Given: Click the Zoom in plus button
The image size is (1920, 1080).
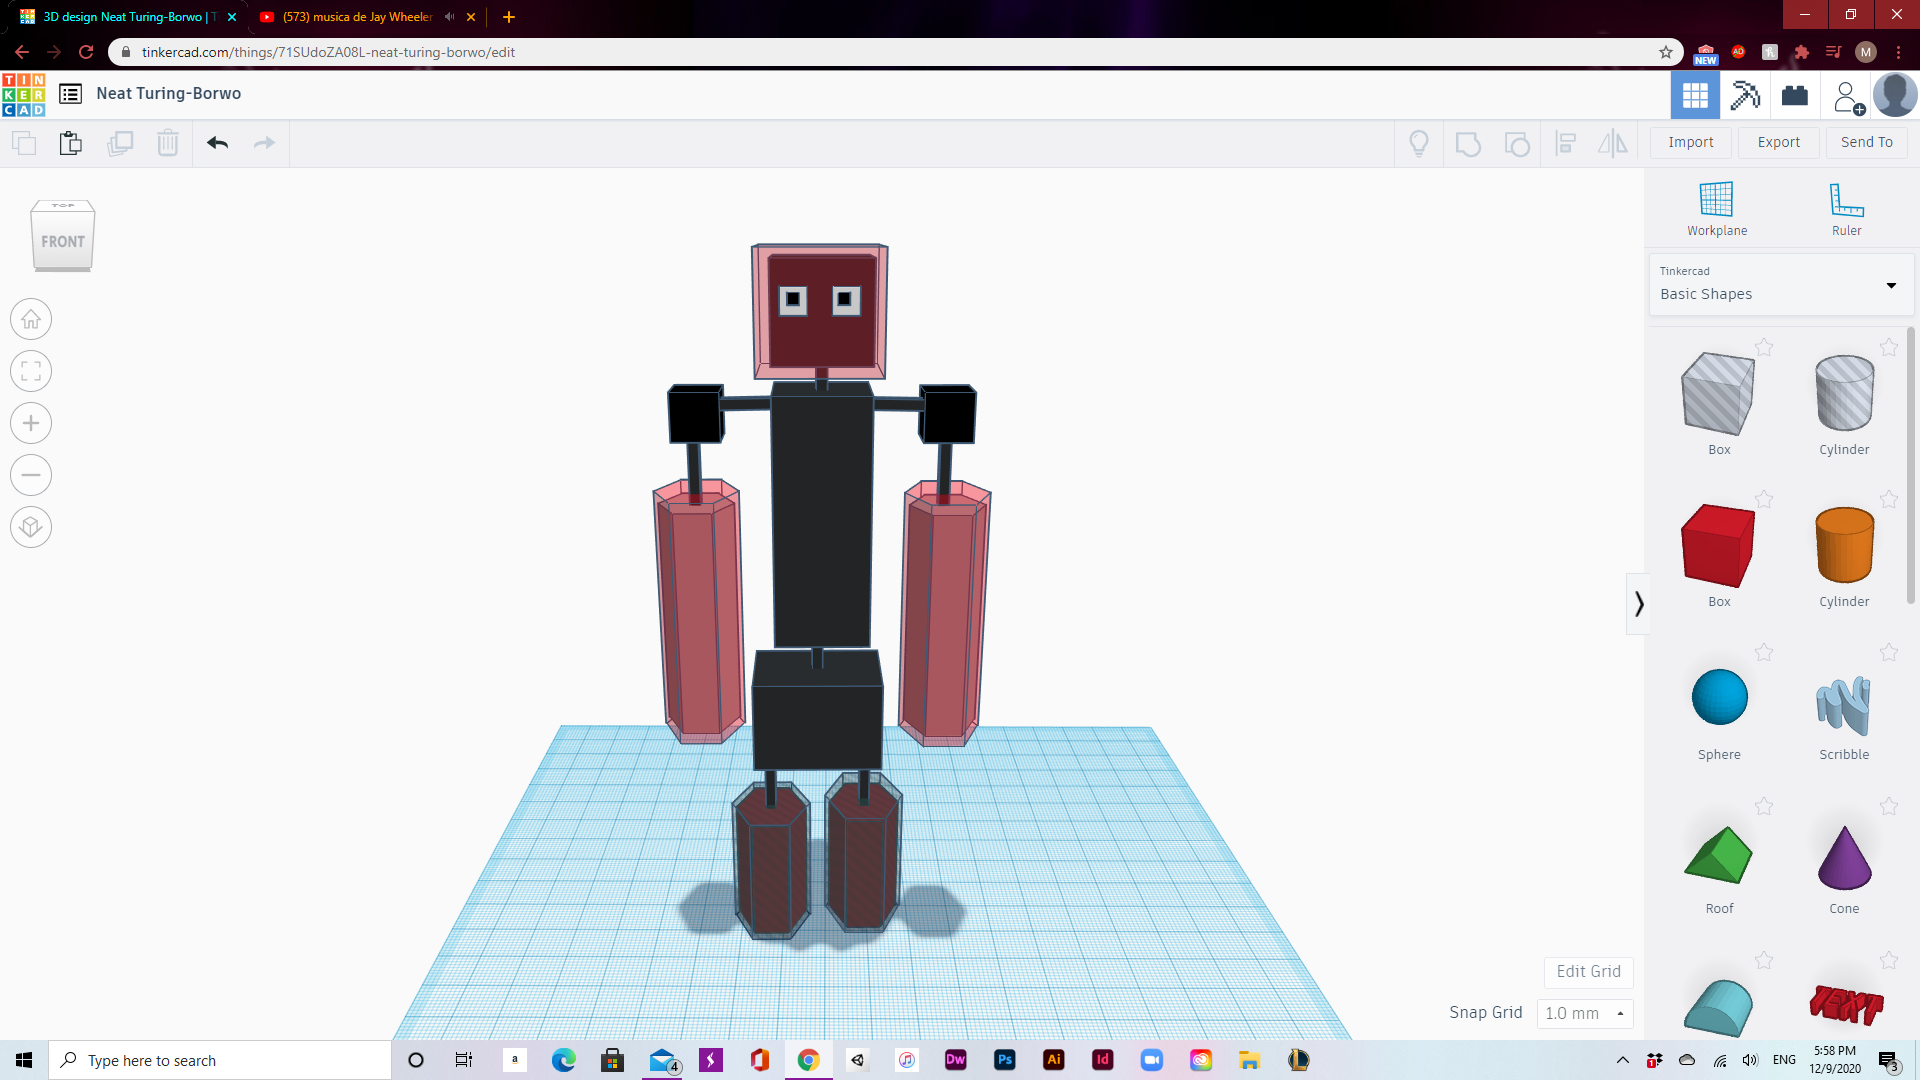Looking at the screenshot, I should pos(31,424).
